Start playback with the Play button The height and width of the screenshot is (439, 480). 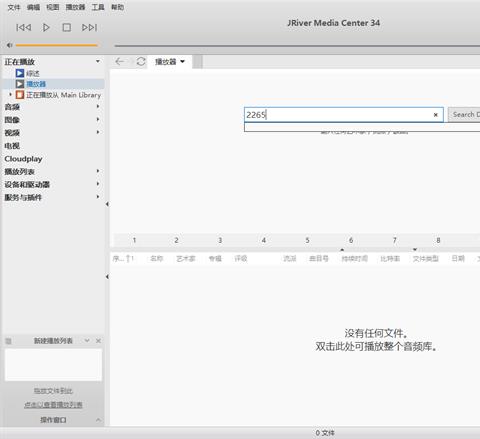[46, 27]
